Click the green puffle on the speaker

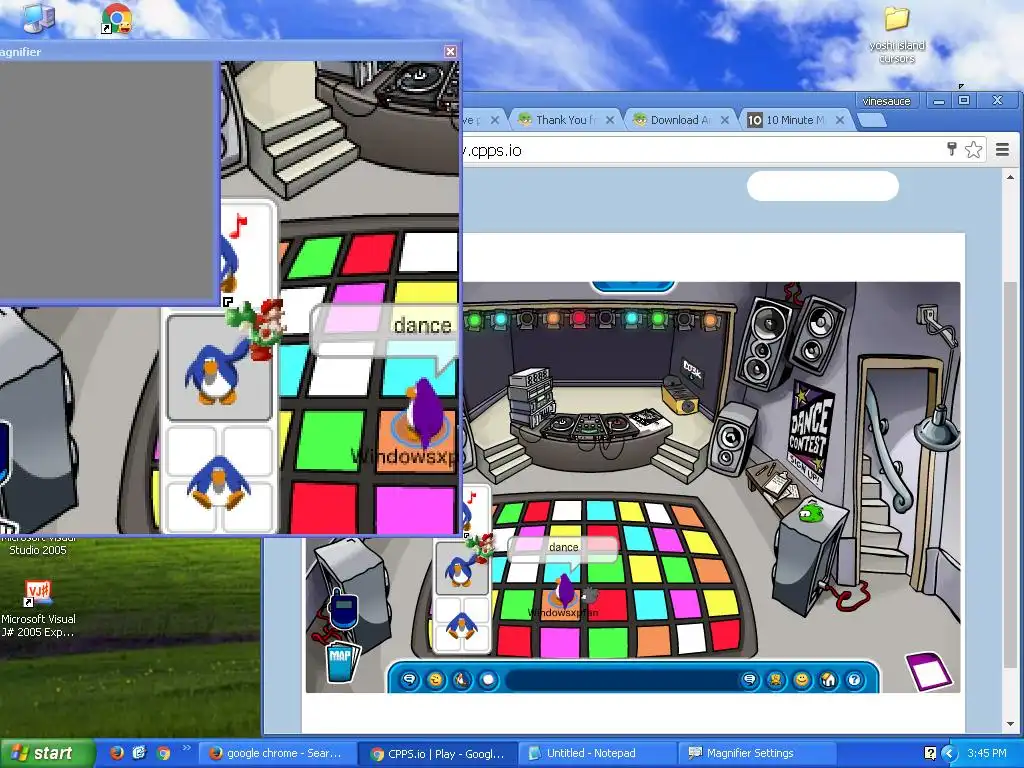point(810,512)
